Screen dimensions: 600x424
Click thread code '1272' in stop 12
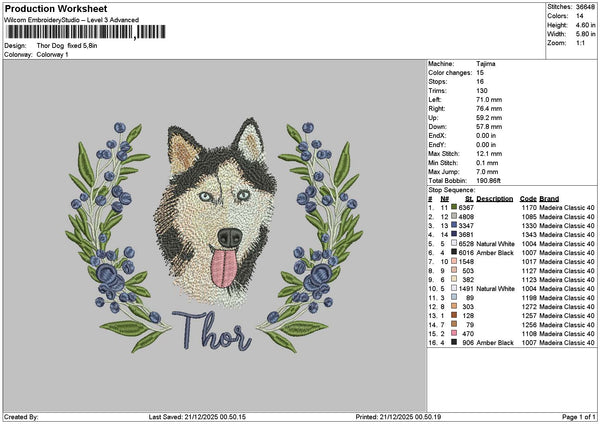coord(529,307)
